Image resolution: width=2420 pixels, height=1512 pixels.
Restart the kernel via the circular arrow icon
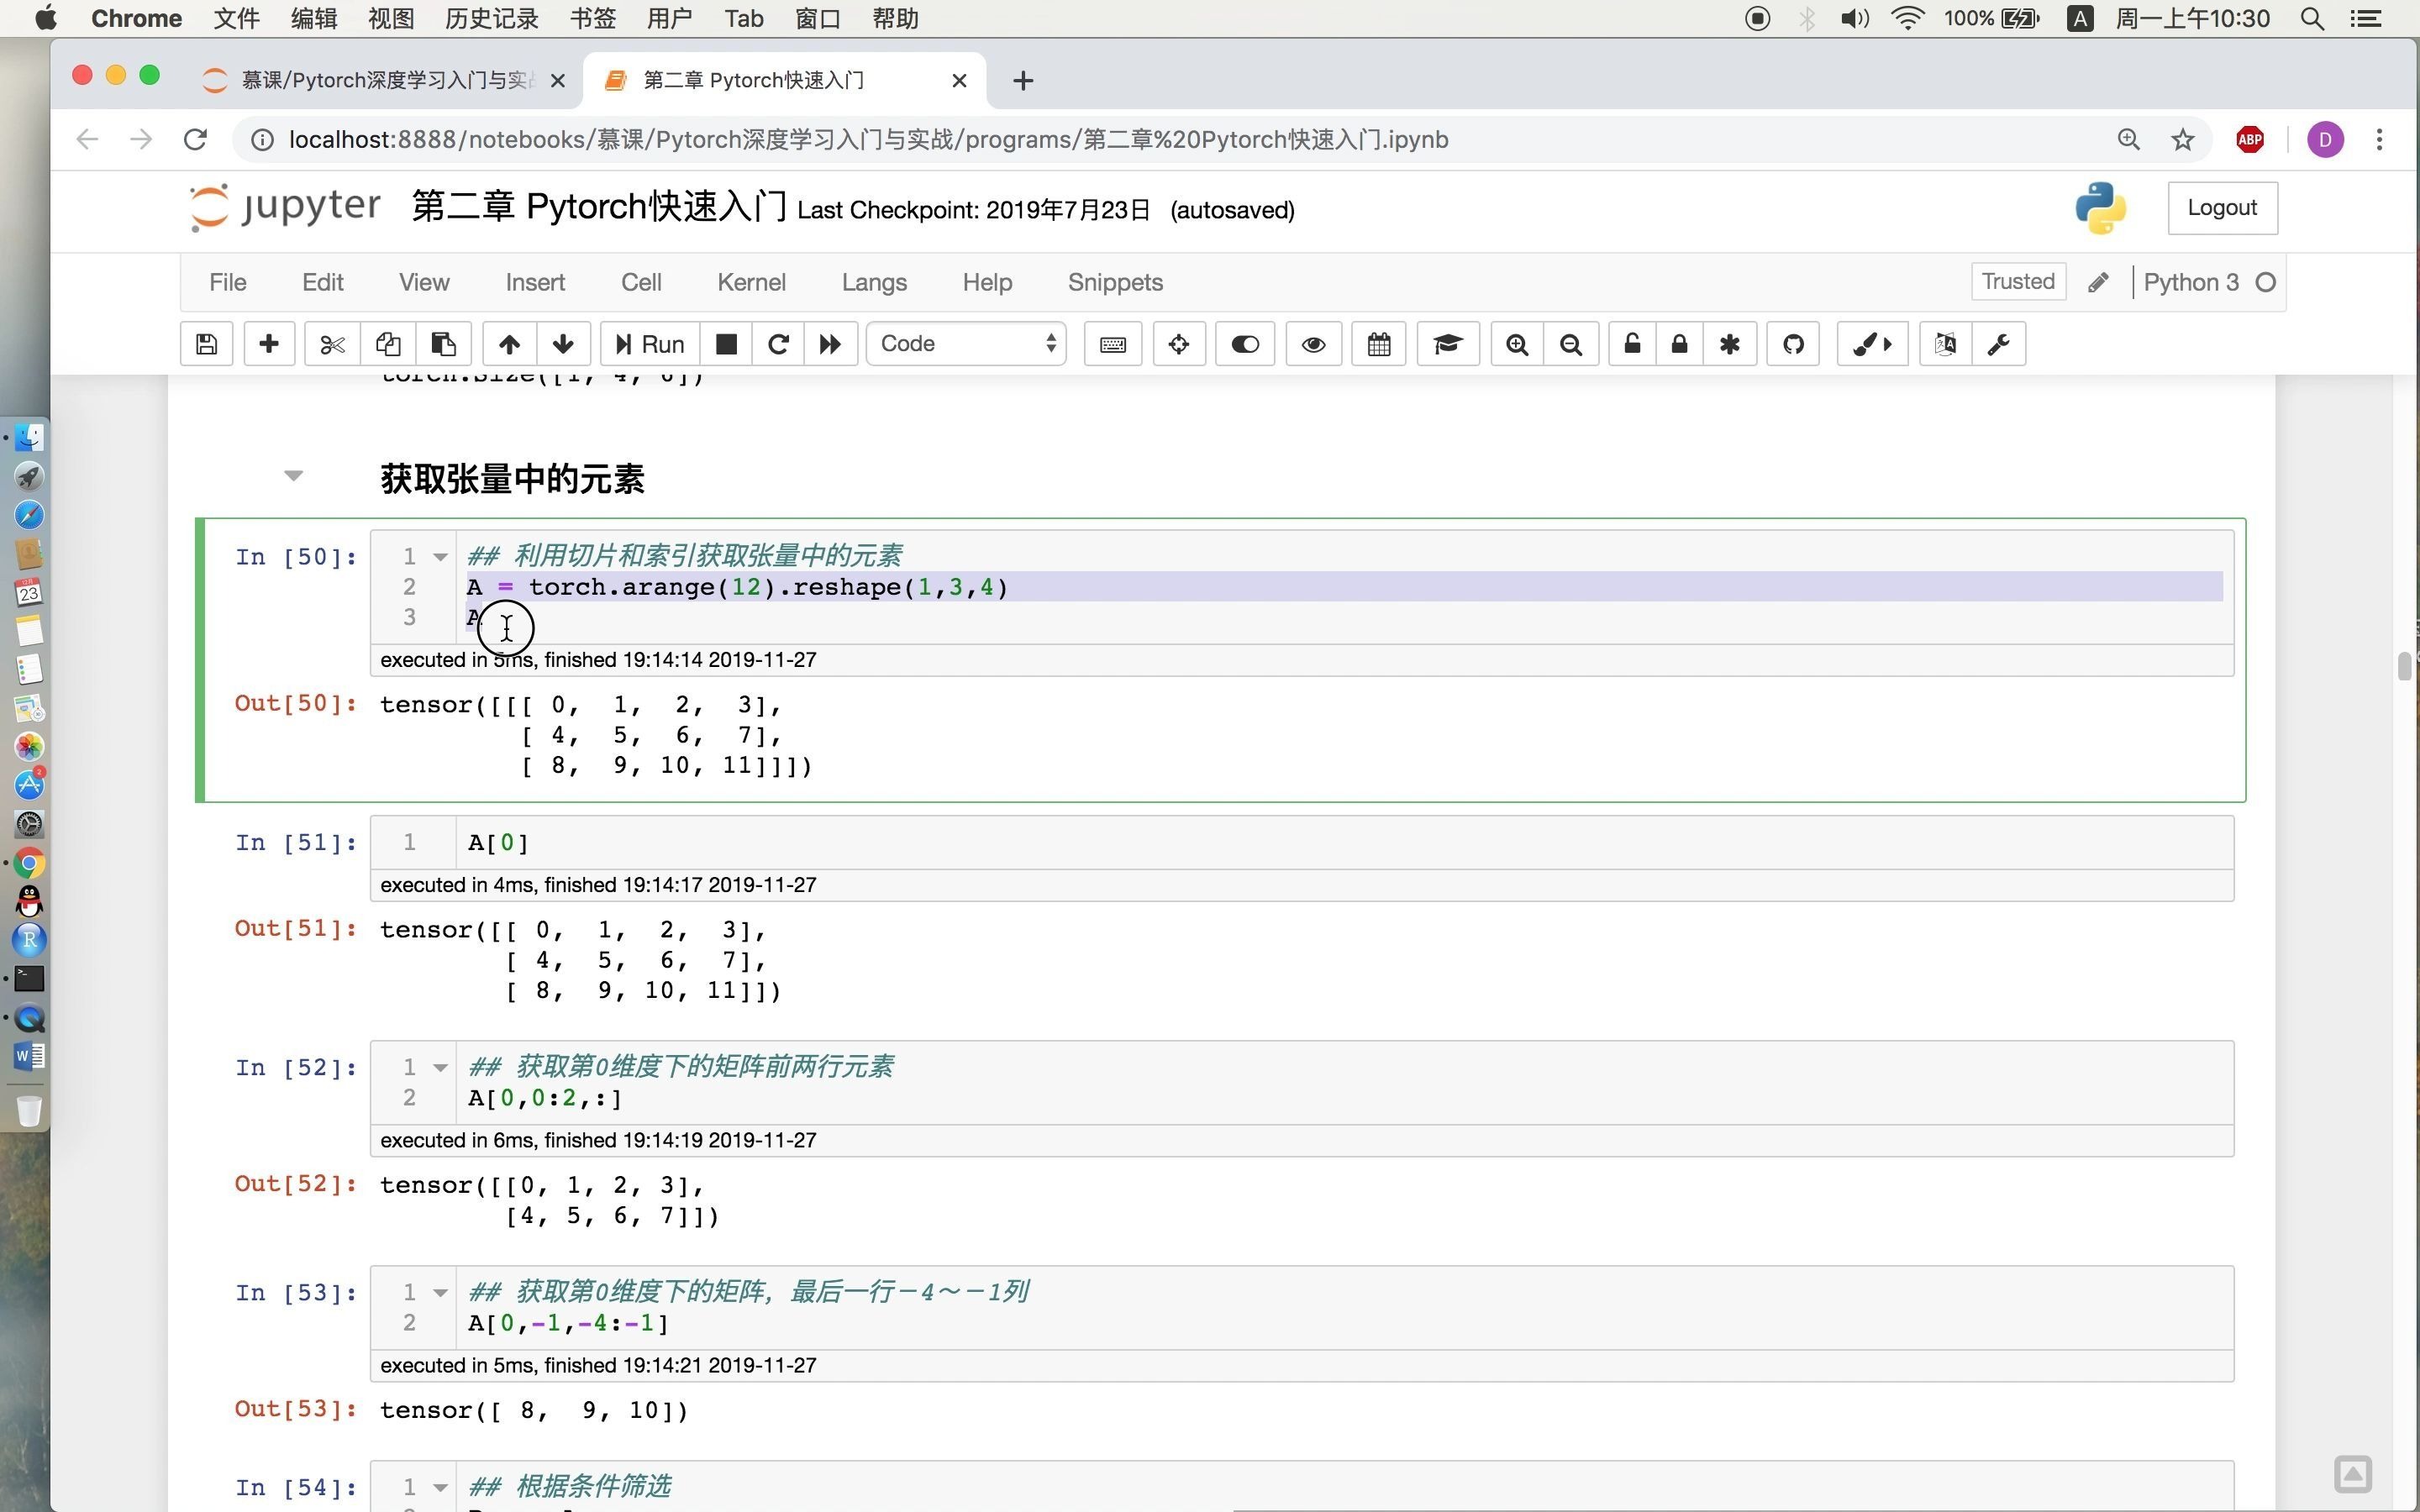(778, 344)
